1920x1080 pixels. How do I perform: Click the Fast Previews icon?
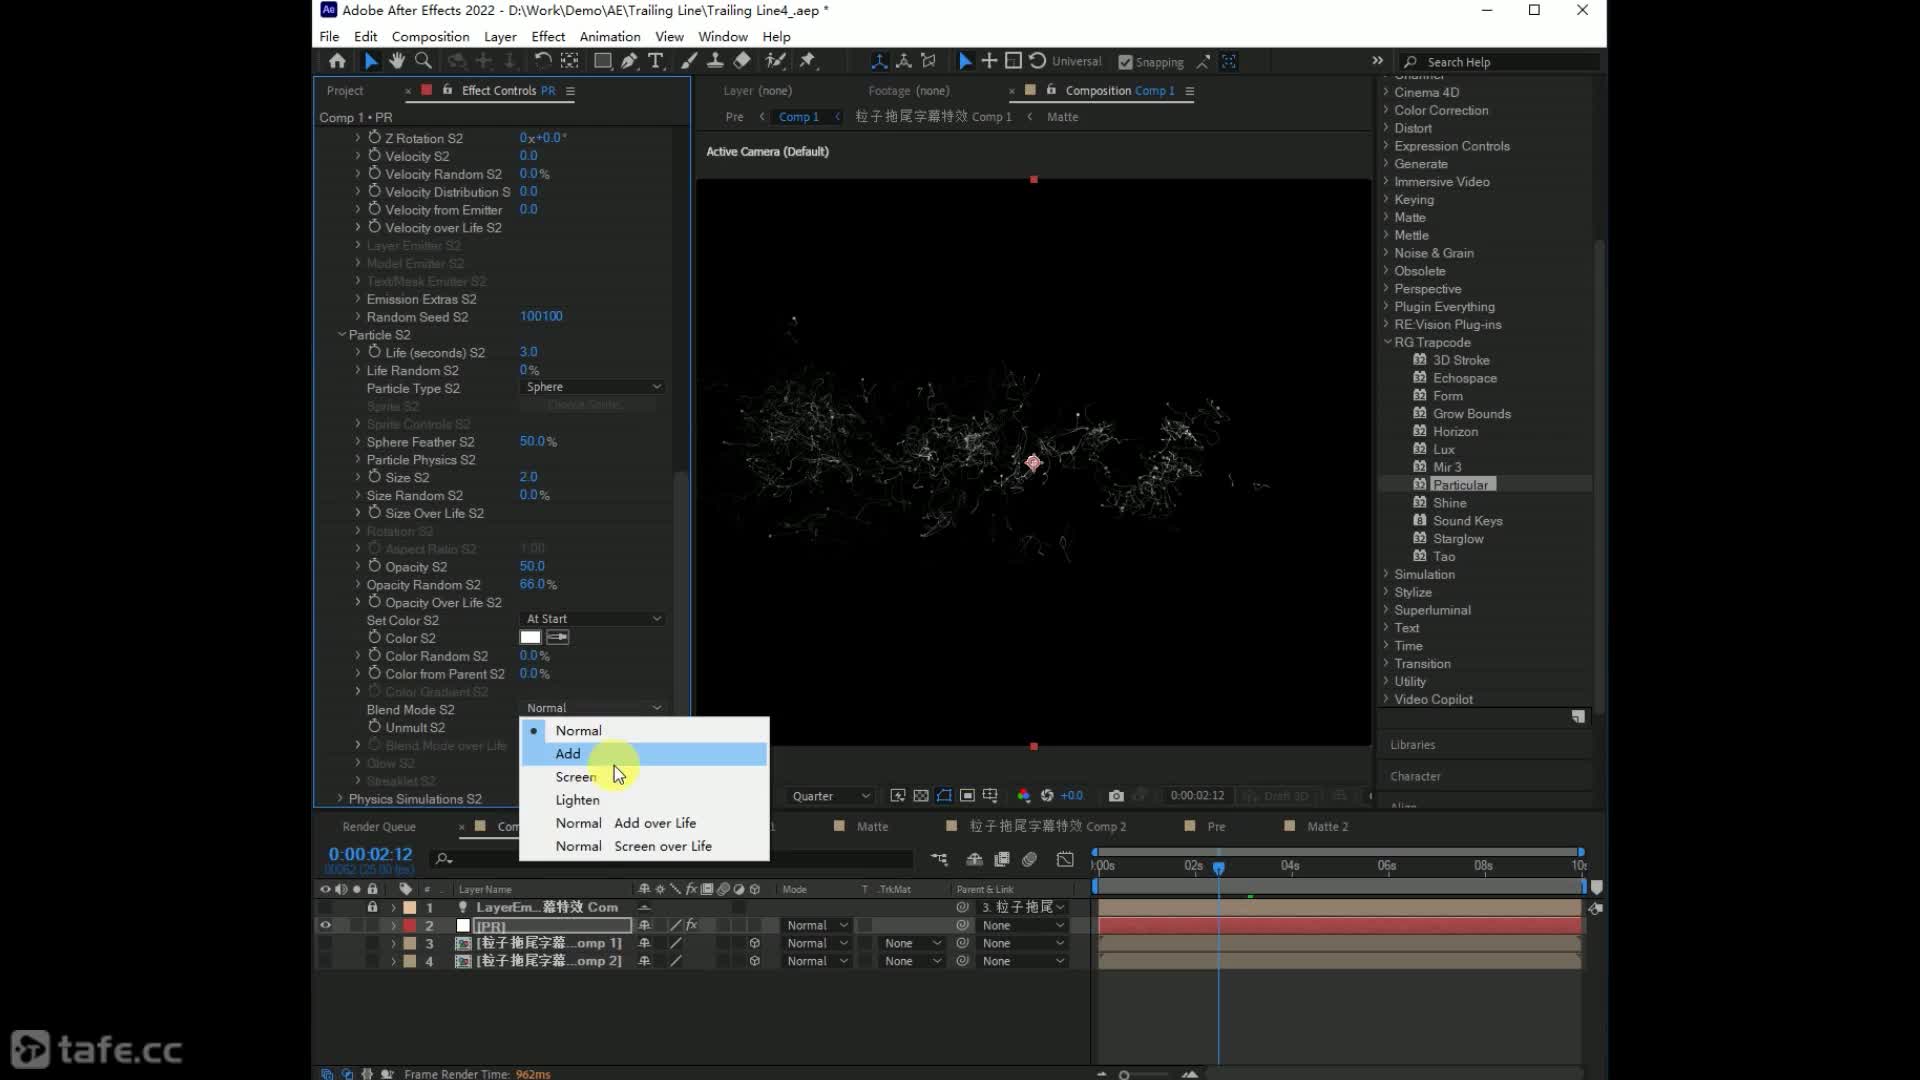[x=898, y=796]
